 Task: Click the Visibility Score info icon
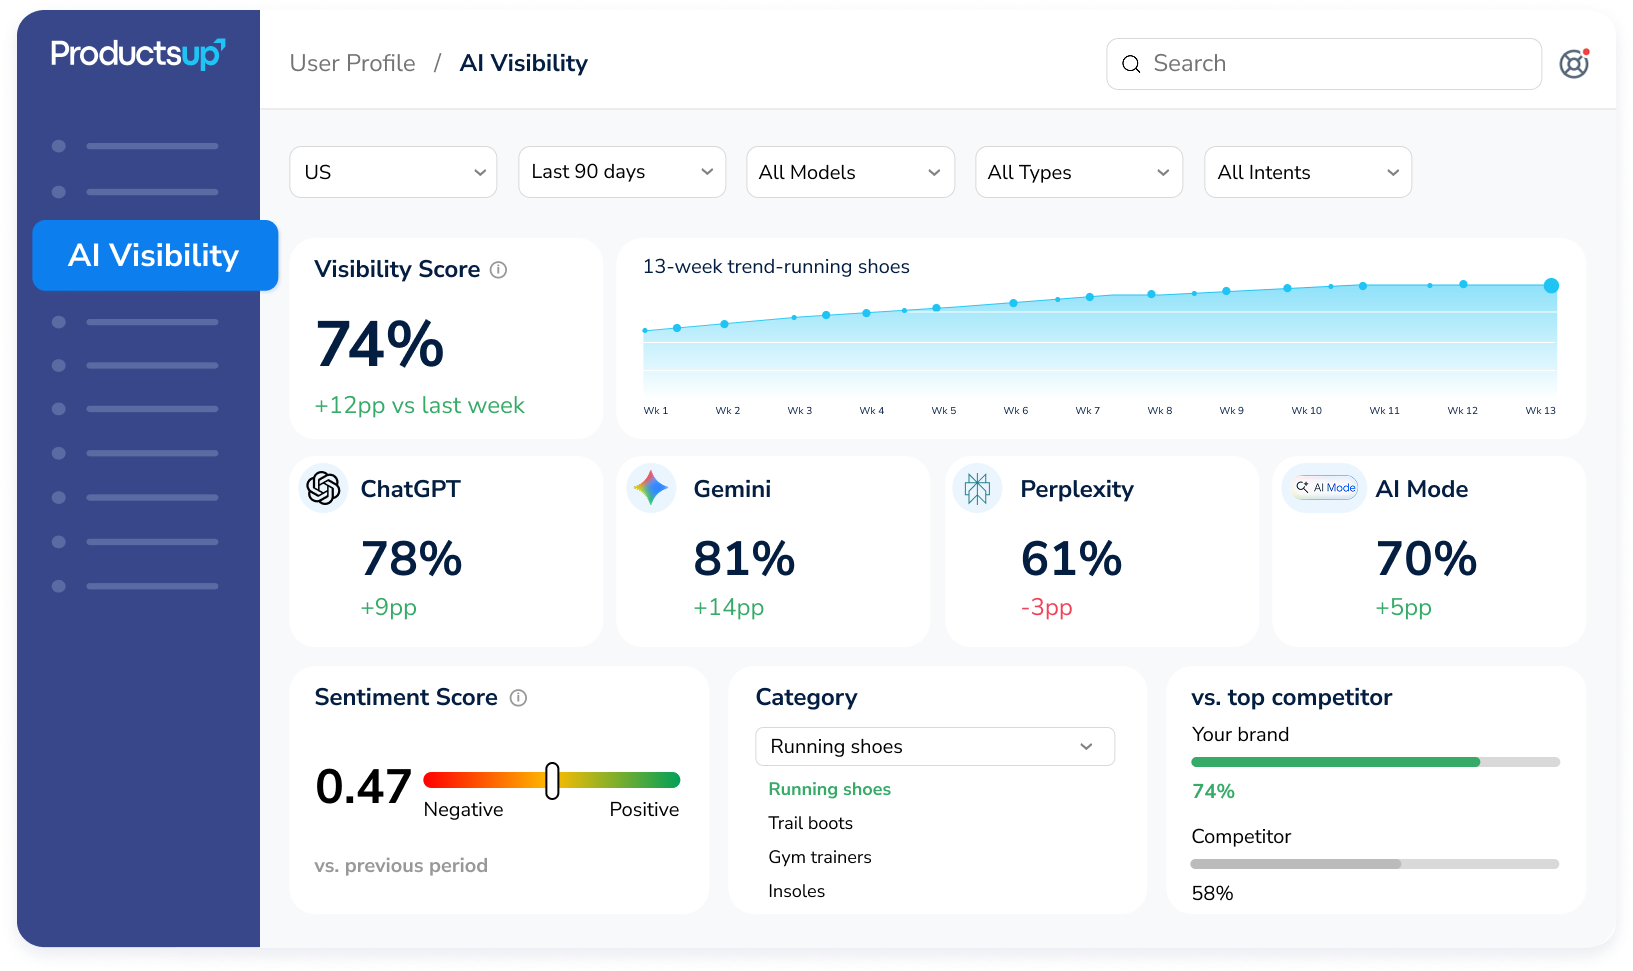[498, 270]
